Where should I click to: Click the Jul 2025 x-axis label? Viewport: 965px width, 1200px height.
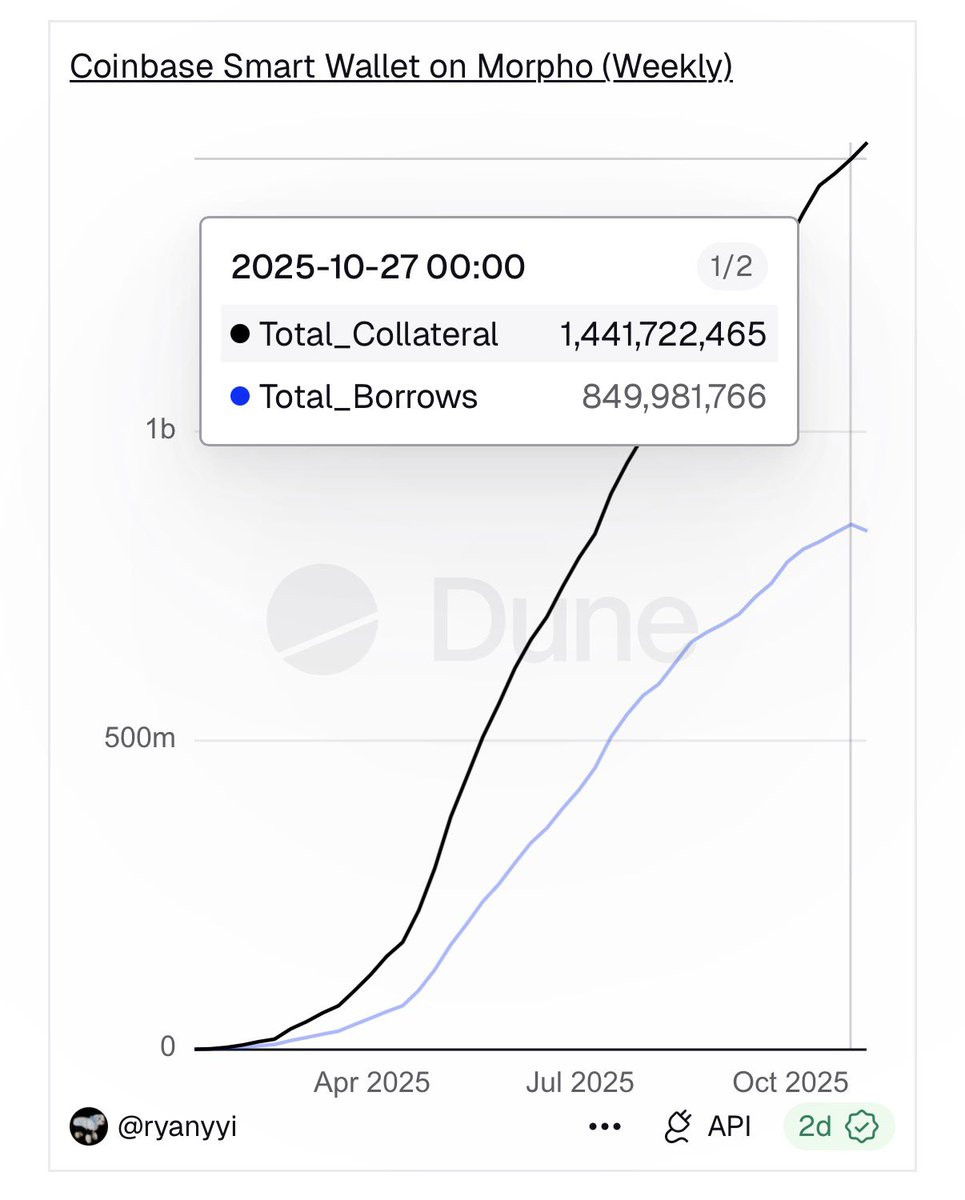[x=580, y=1082]
